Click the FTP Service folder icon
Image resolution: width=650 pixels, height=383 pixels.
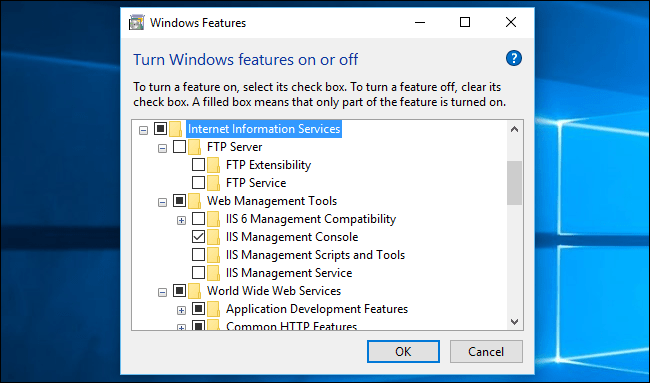pyautogui.click(x=213, y=183)
